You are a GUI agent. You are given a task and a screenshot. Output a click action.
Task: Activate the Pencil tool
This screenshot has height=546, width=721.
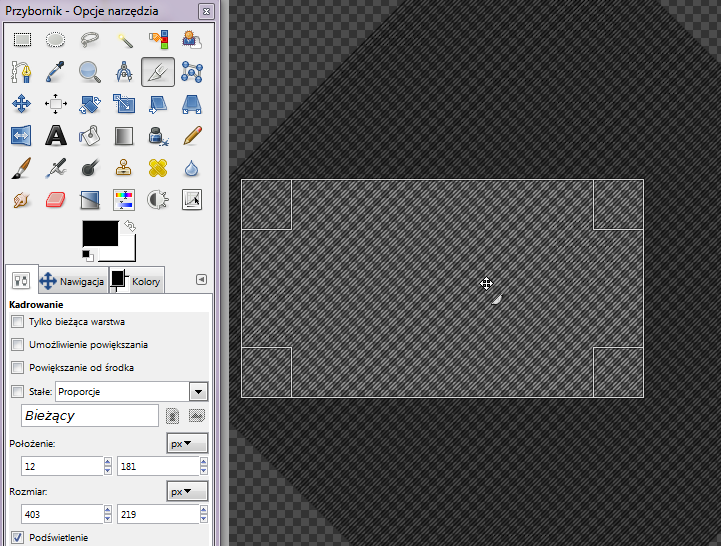click(x=192, y=135)
